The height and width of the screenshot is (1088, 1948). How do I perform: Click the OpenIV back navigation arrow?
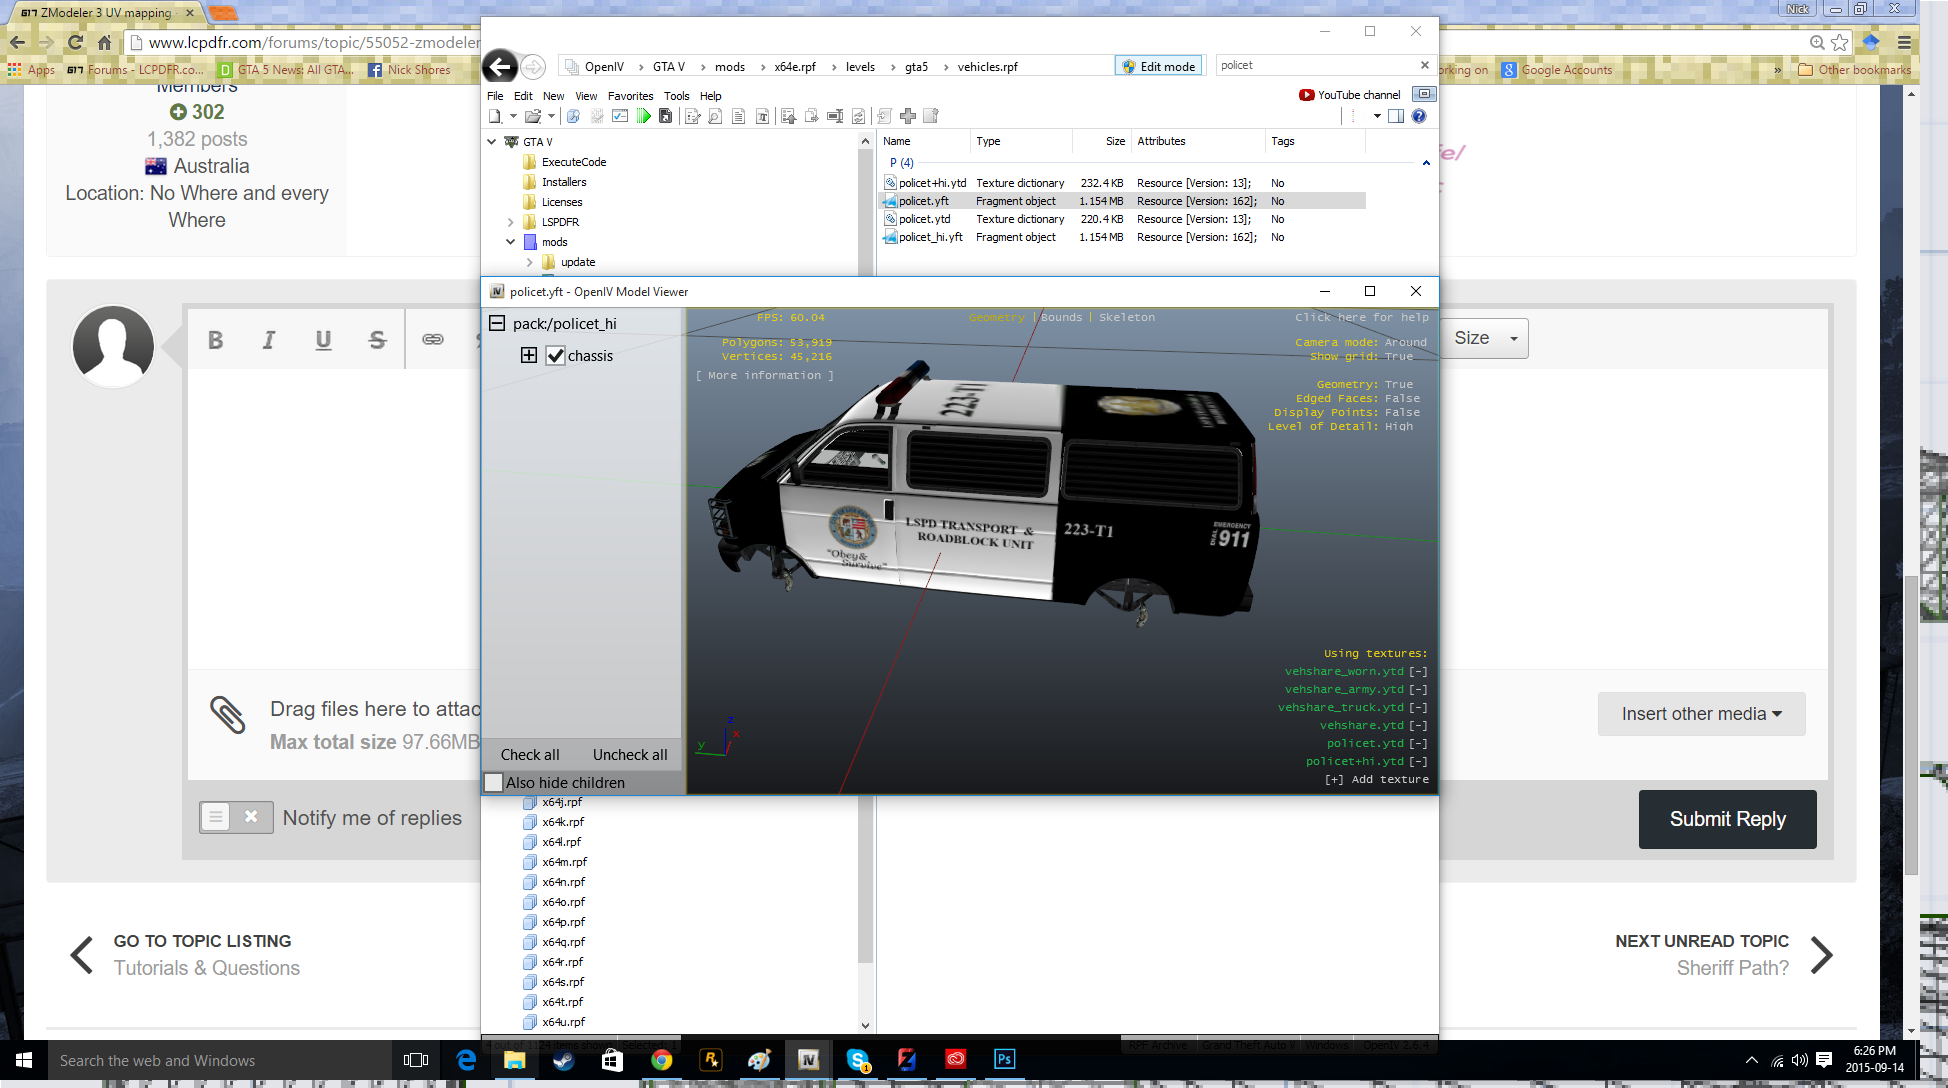(x=500, y=67)
